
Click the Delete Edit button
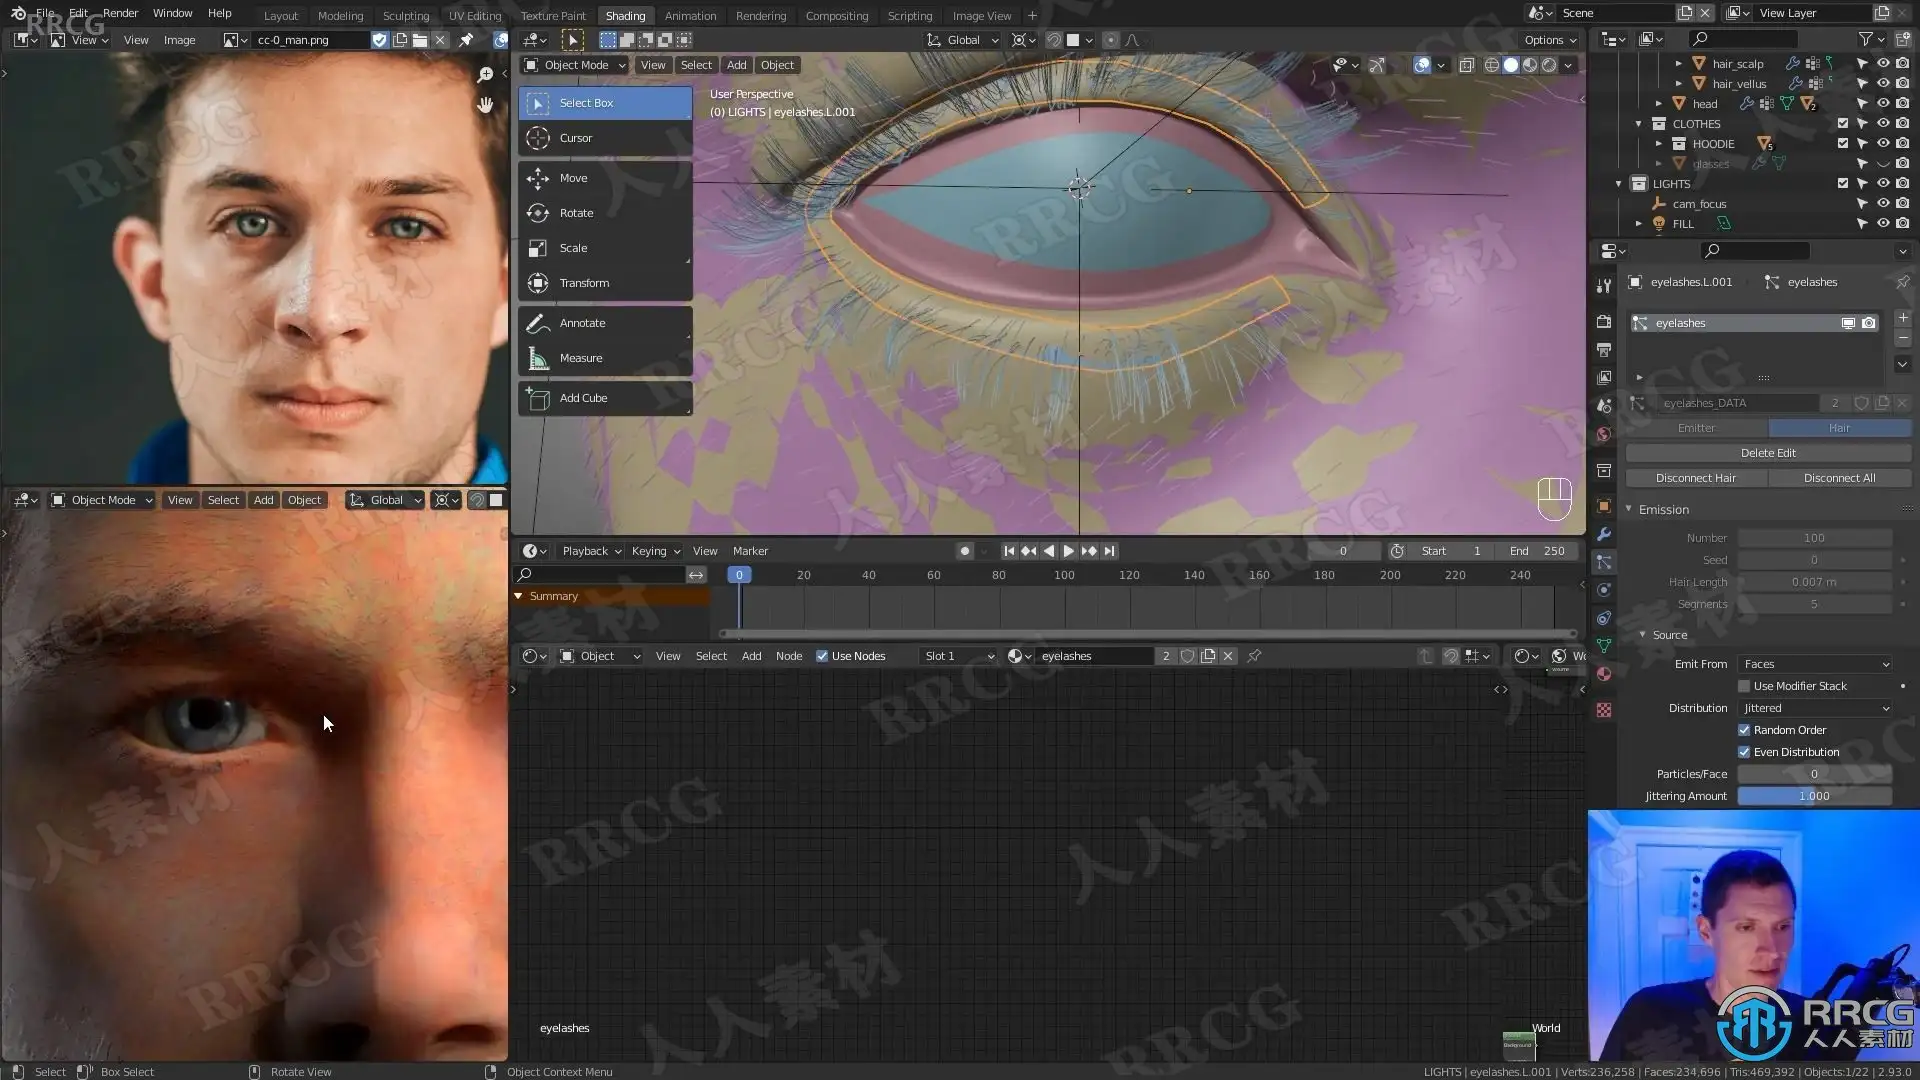(x=1768, y=453)
